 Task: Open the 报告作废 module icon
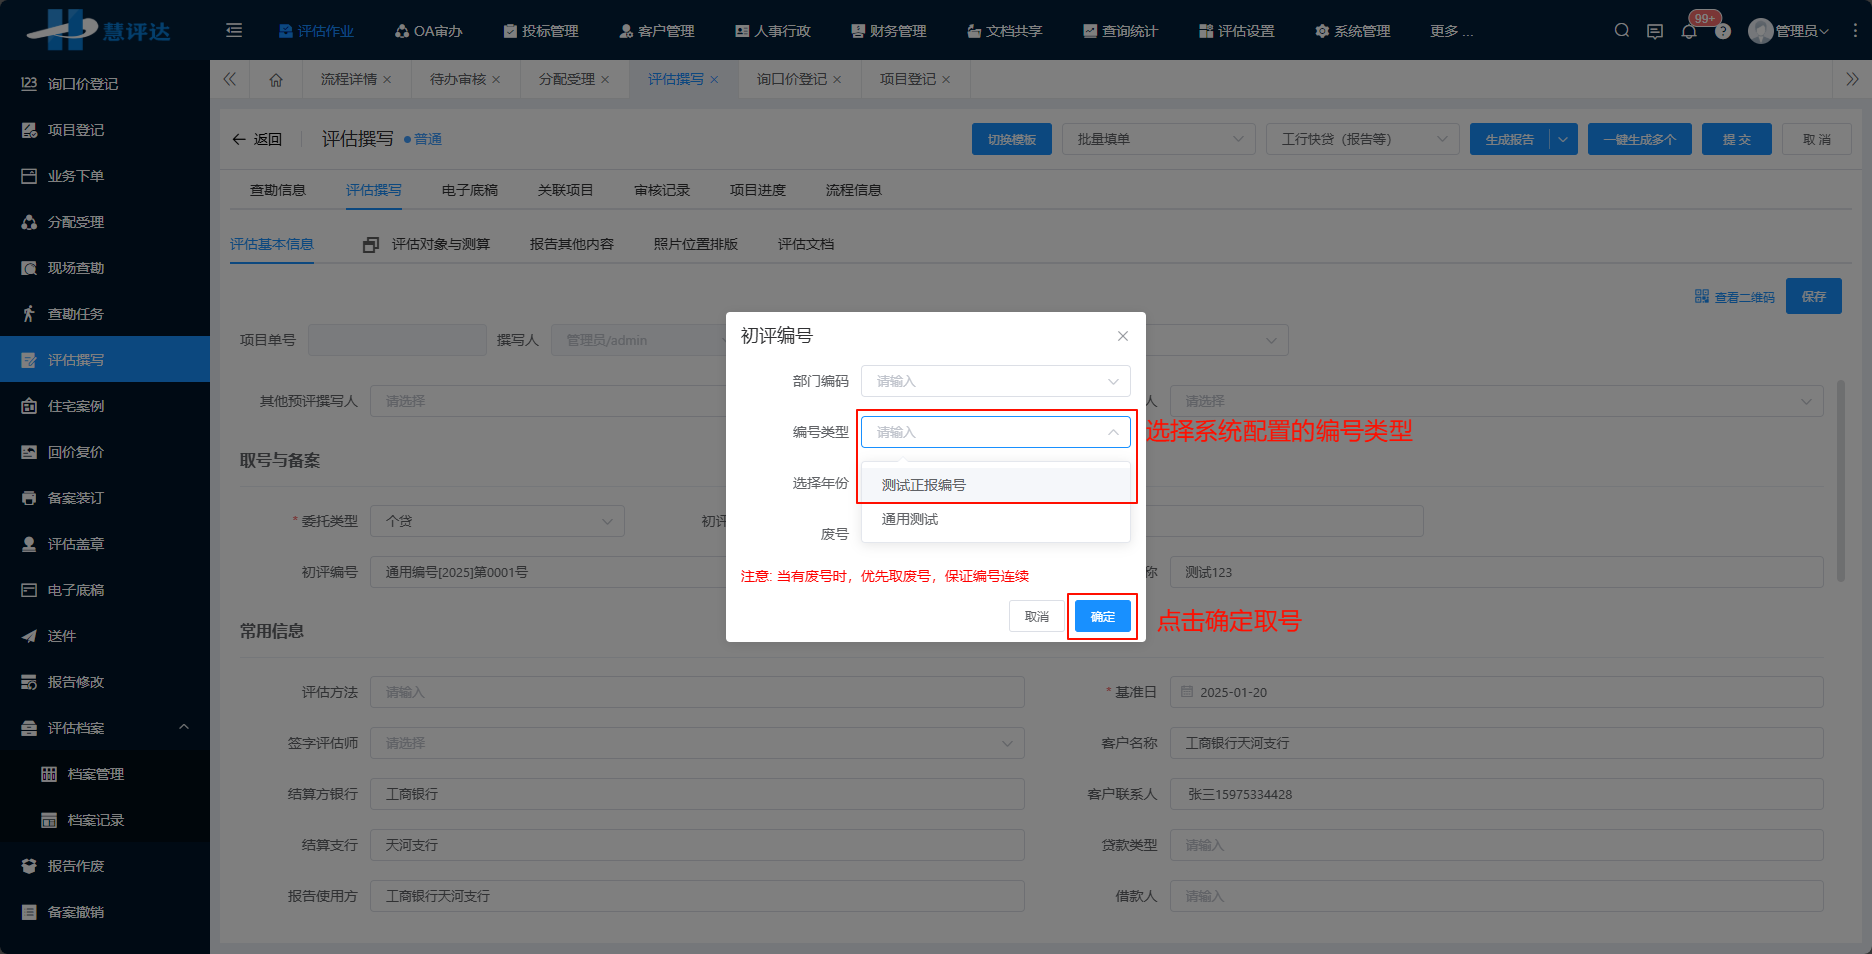[30, 865]
